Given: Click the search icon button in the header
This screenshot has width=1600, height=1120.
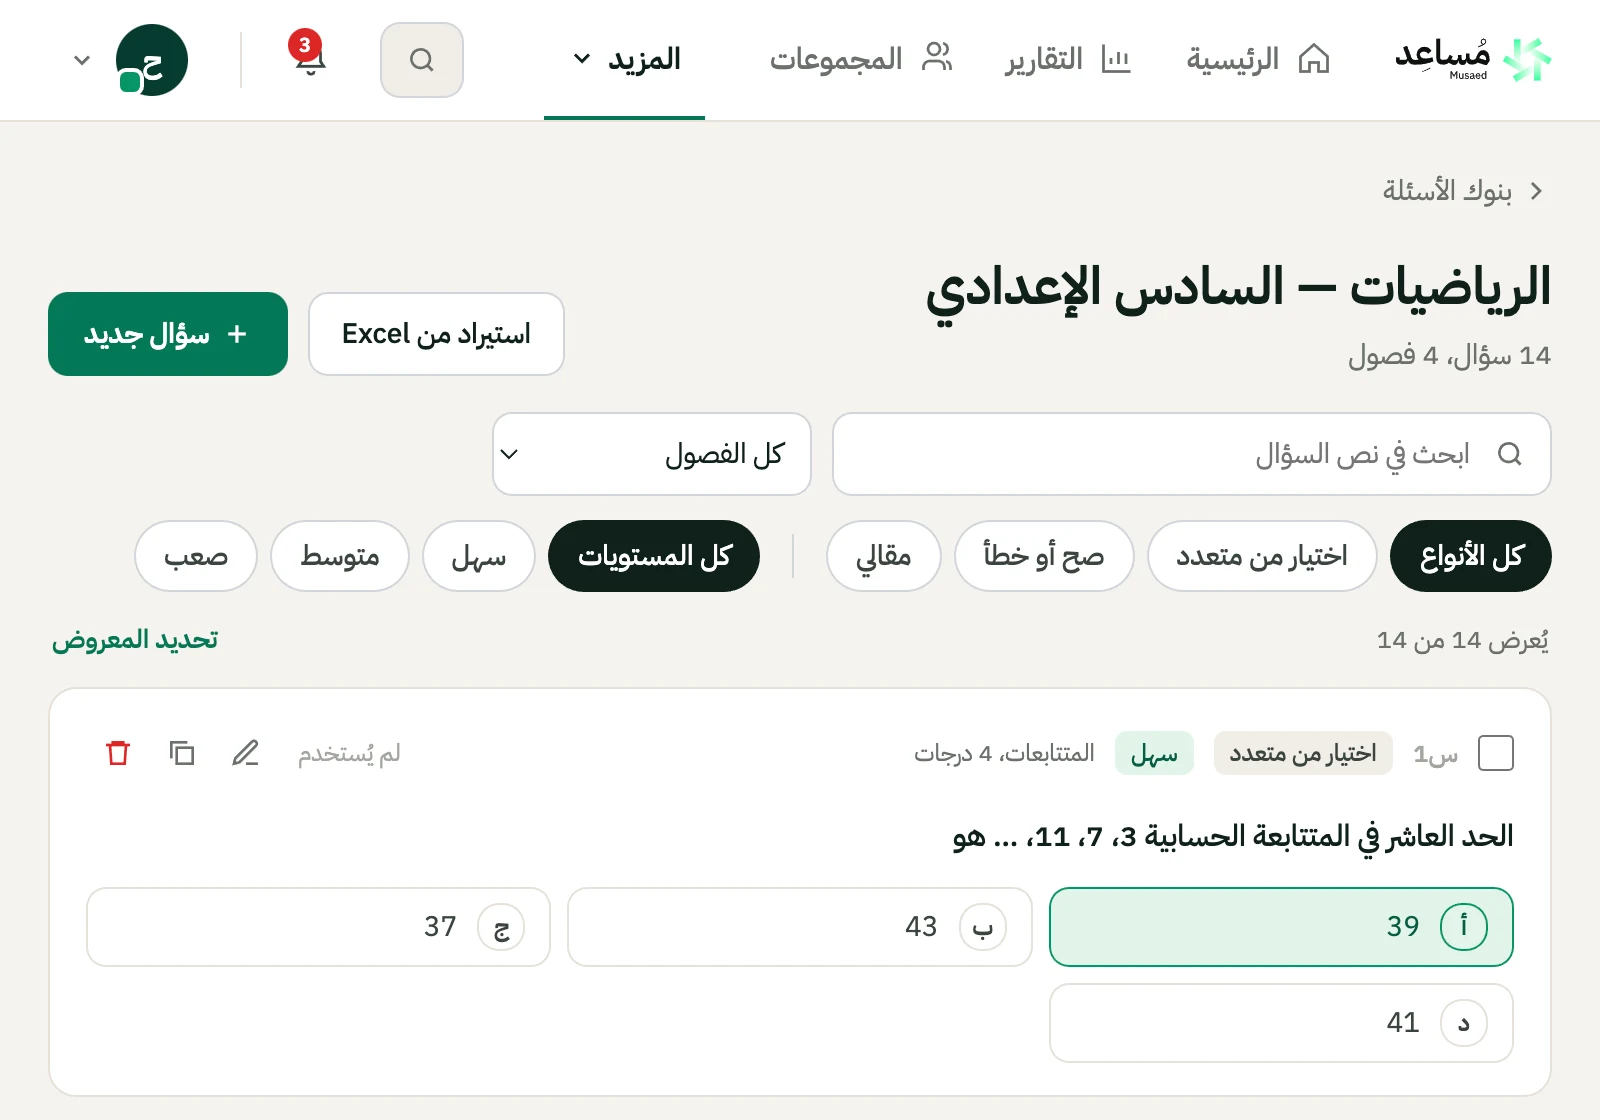Looking at the screenshot, I should tap(422, 60).
